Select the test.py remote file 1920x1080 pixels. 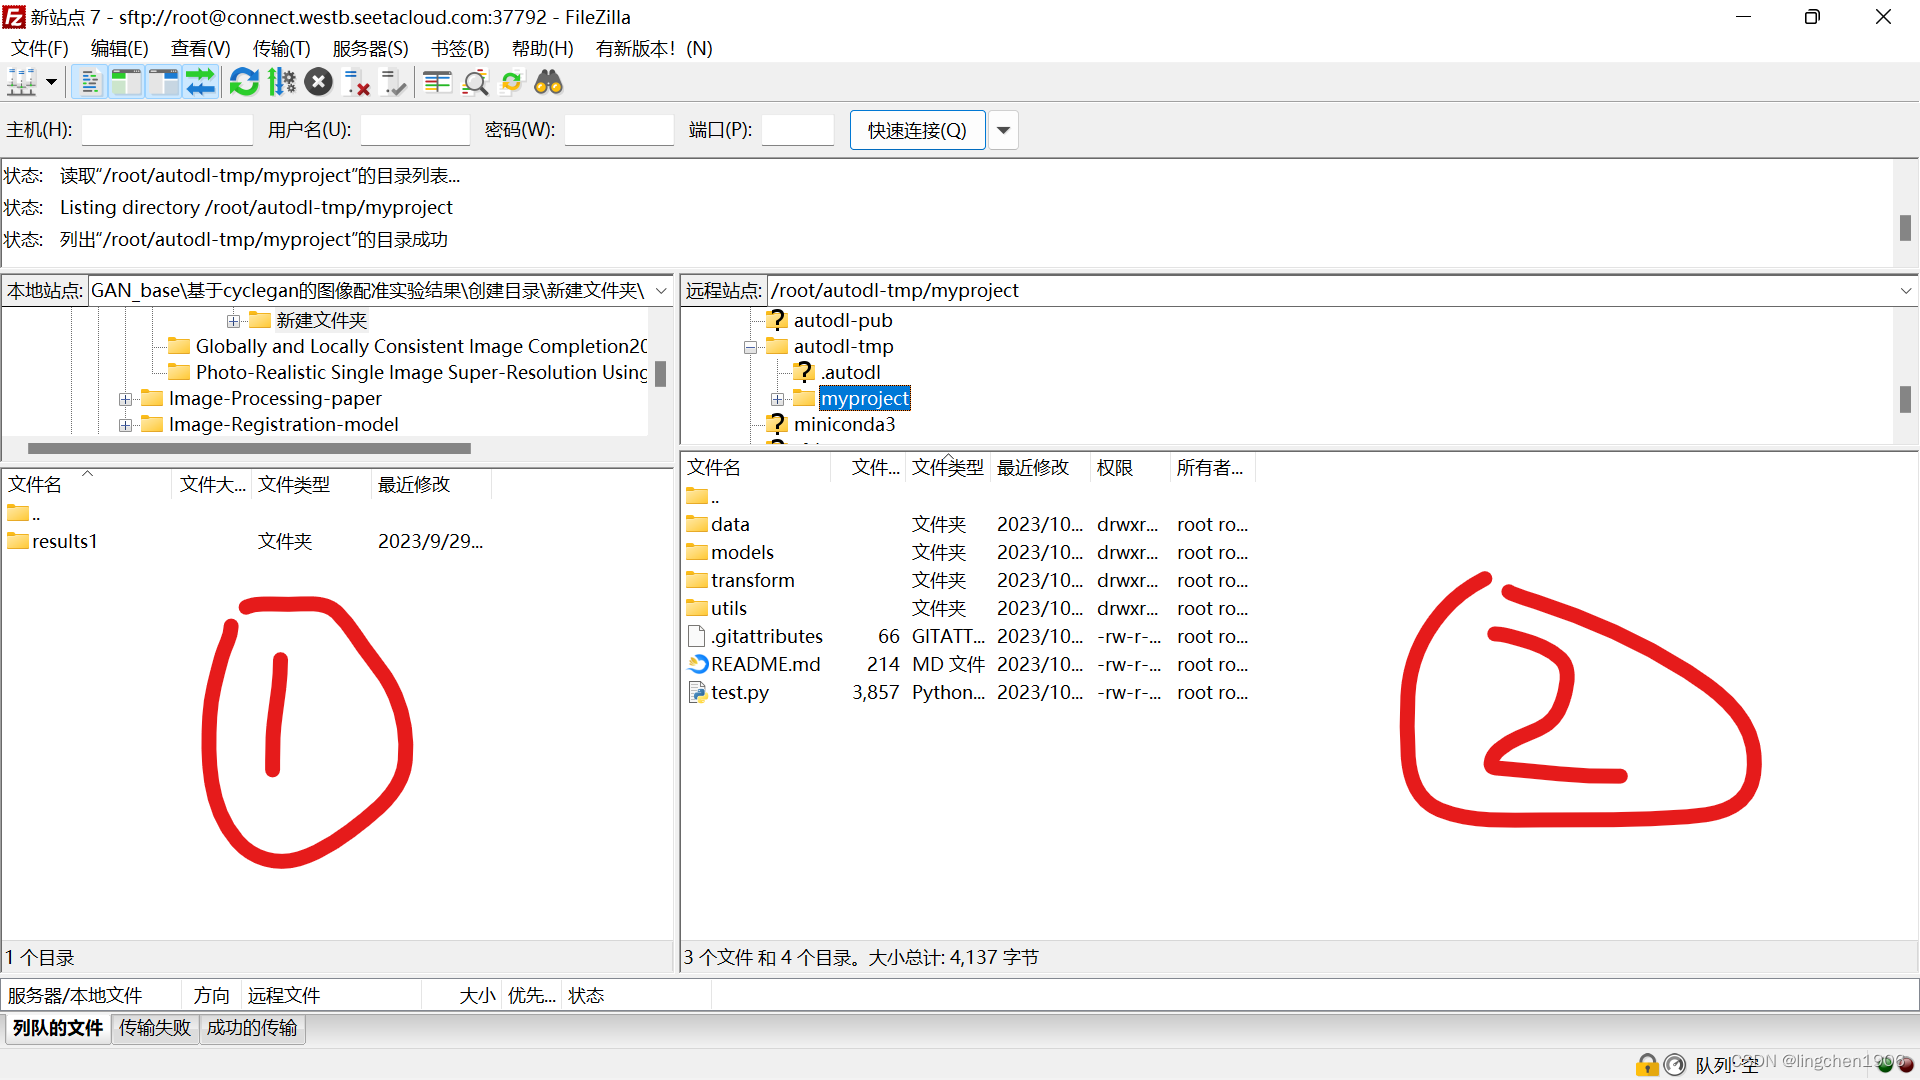click(740, 692)
